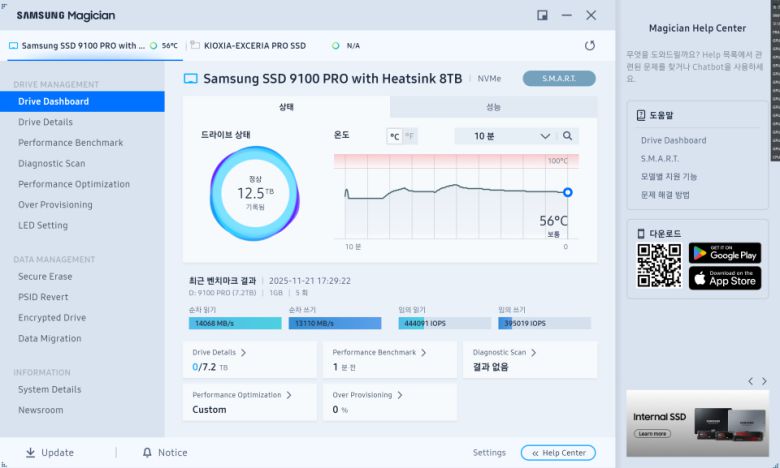The height and width of the screenshot is (468, 780).
Task: Click the 임의 읽기 444091 IOPS bar
Action: coord(444,323)
